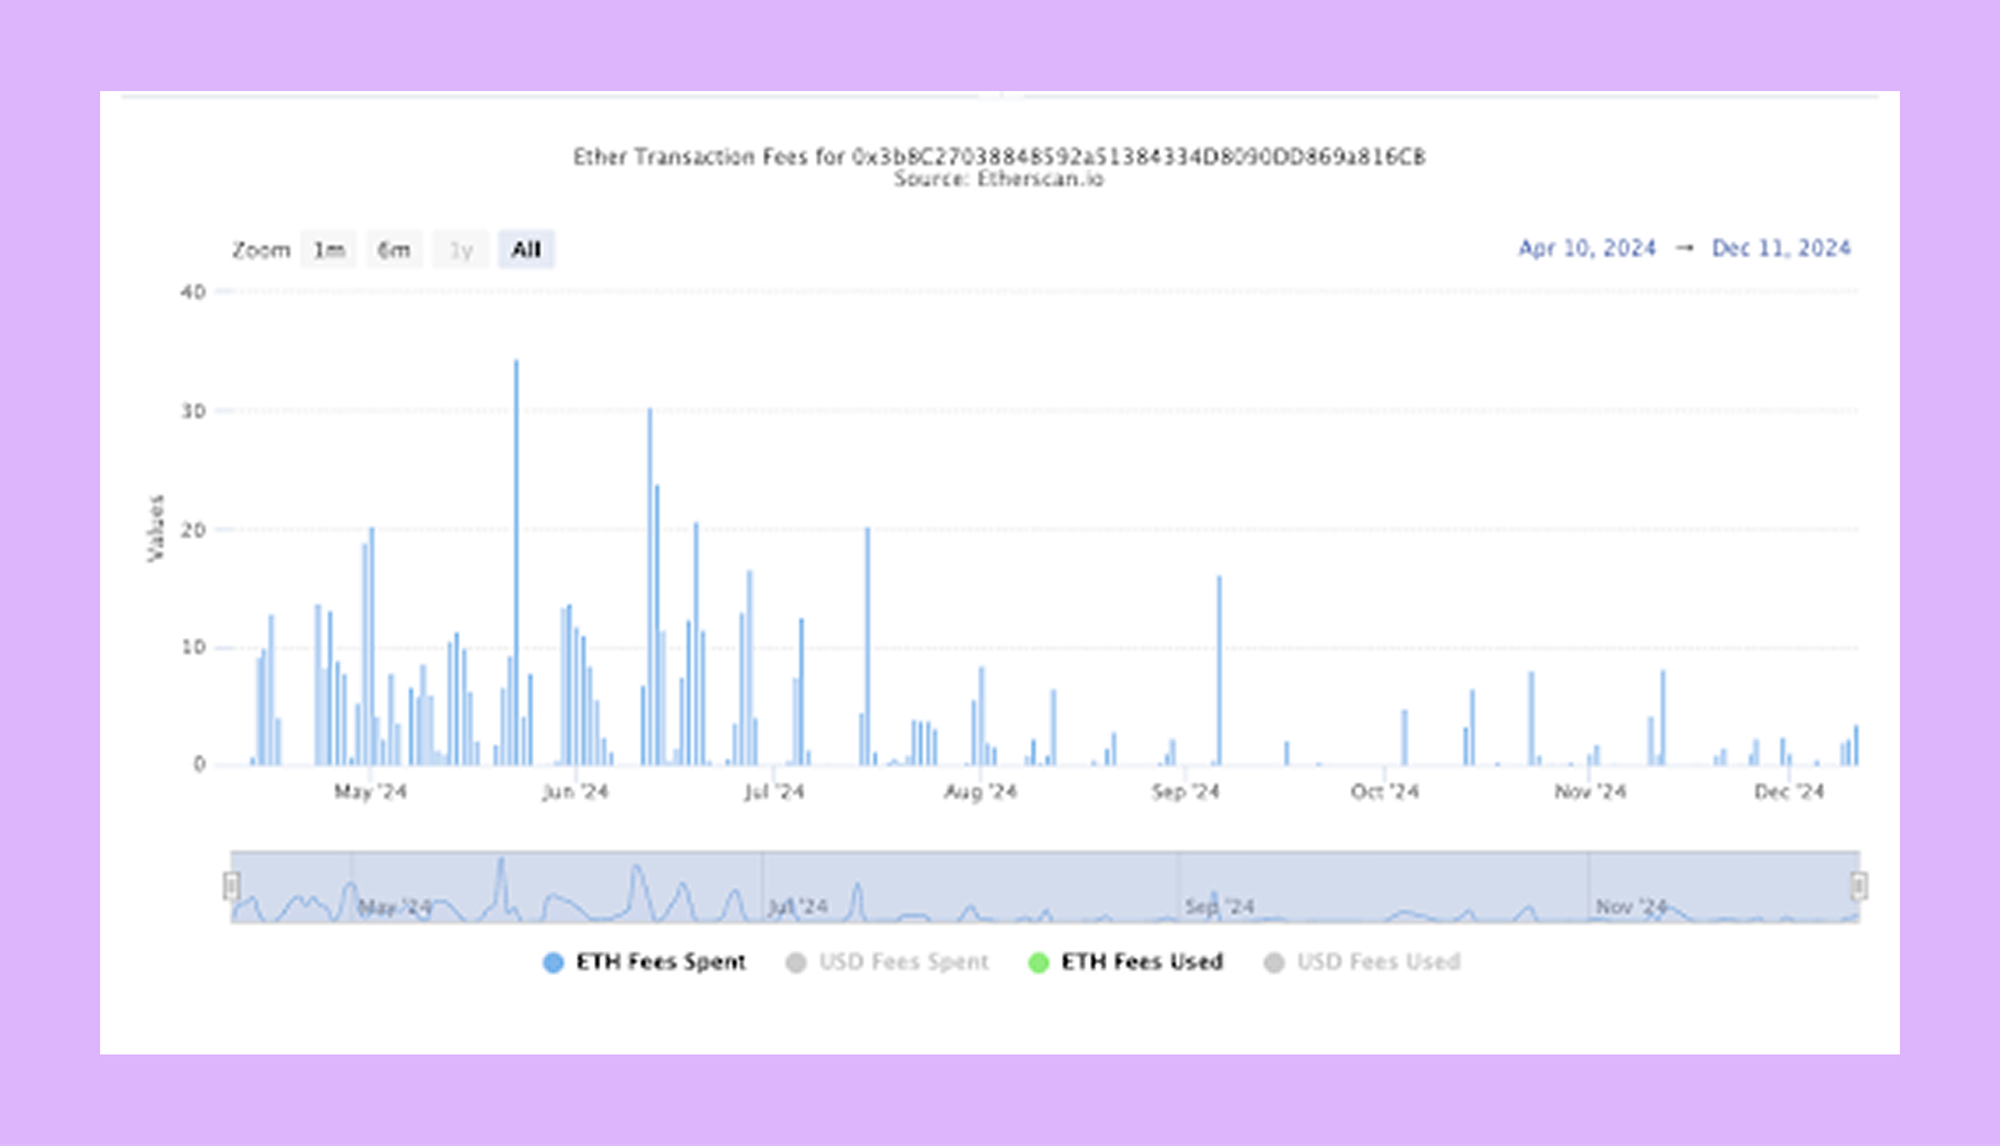
Task: Show the USD Fees Spent series label
Action: pyautogui.click(x=904, y=962)
